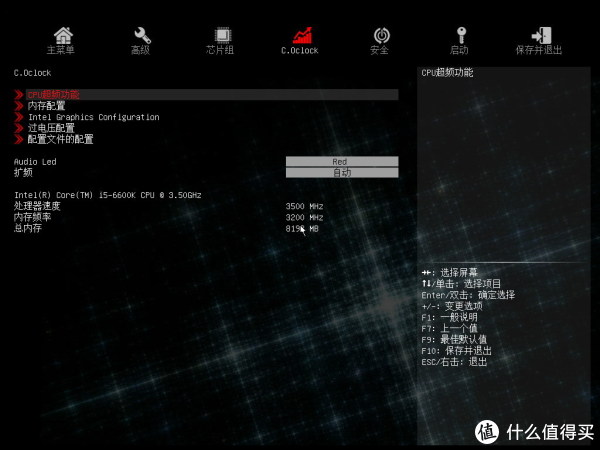Click red chevron beside Intel Graphics Configuration
Image resolution: width=600 pixels, height=450 pixels.
[19, 117]
